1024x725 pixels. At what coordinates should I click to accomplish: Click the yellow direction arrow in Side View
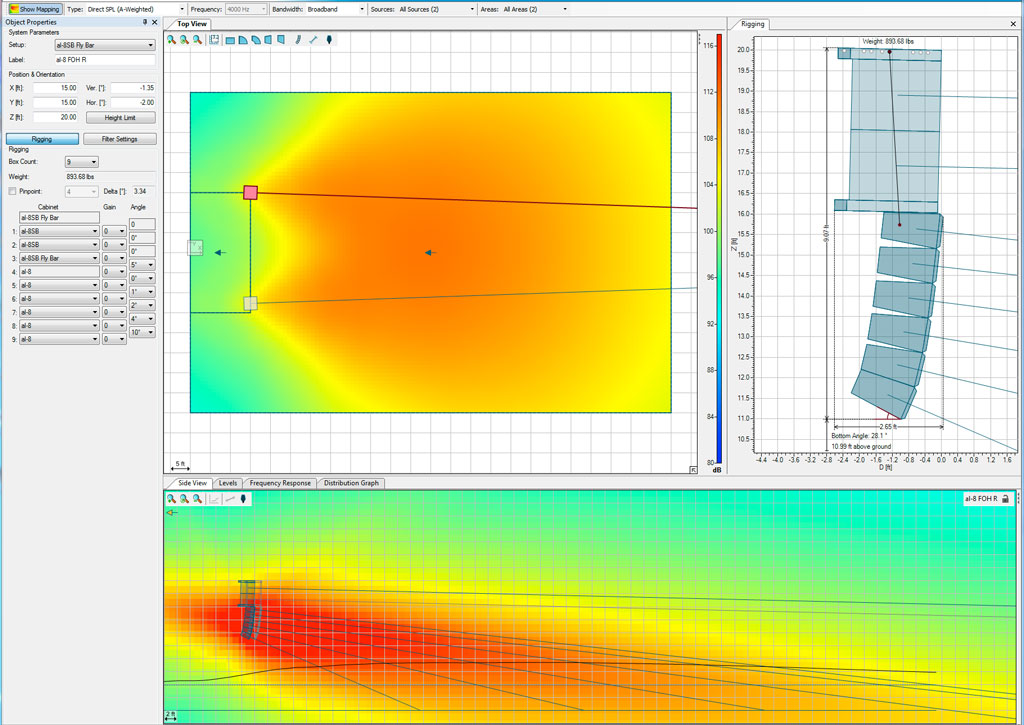click(x=172, y=513)
